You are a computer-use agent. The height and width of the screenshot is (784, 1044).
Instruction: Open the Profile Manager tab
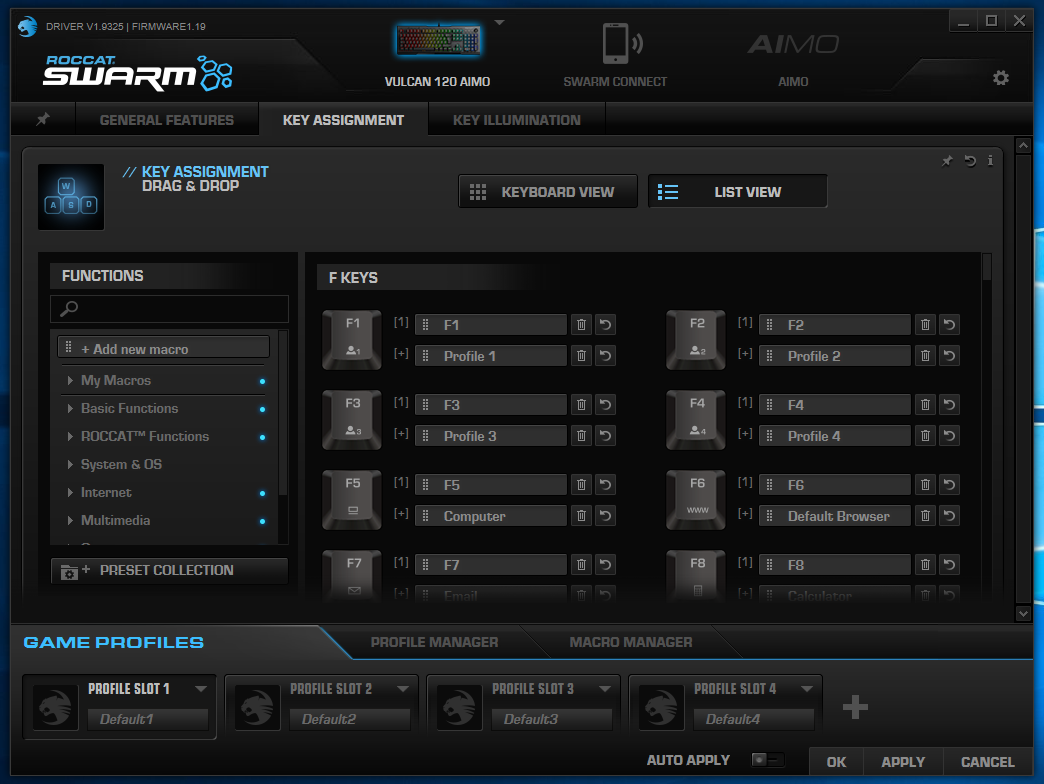pyautogui.click(x=434, y=642)
